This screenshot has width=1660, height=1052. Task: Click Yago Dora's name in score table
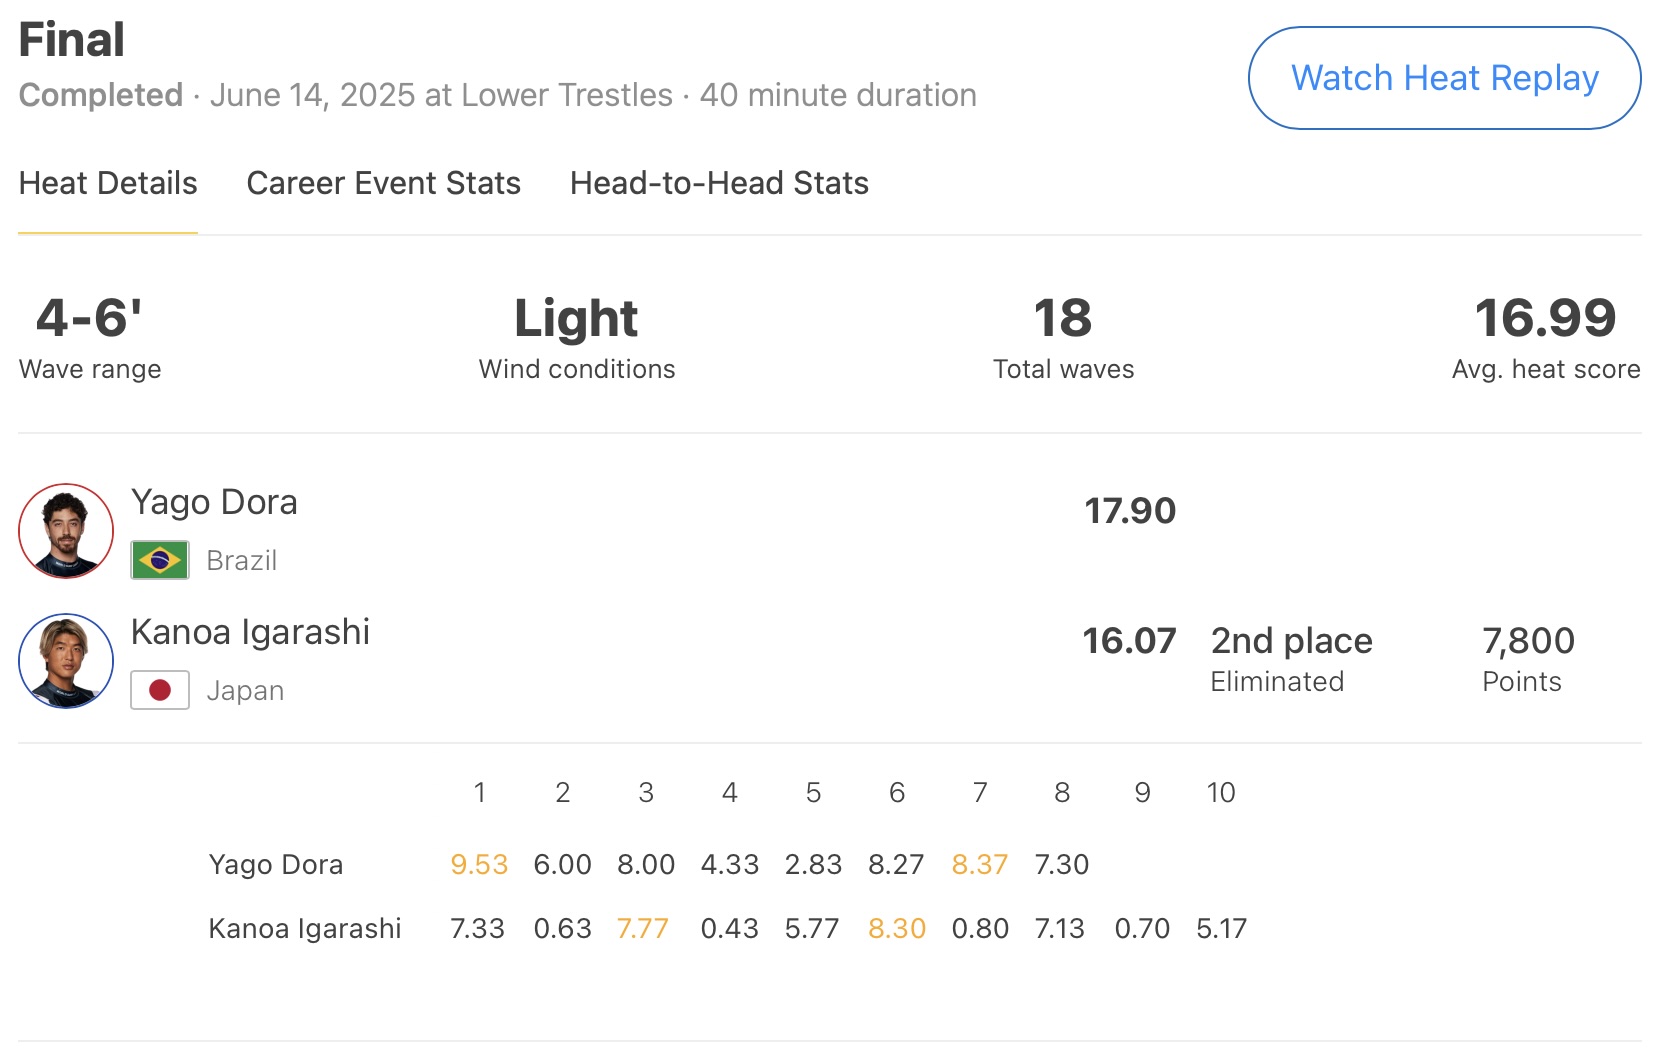pos(276,864)
